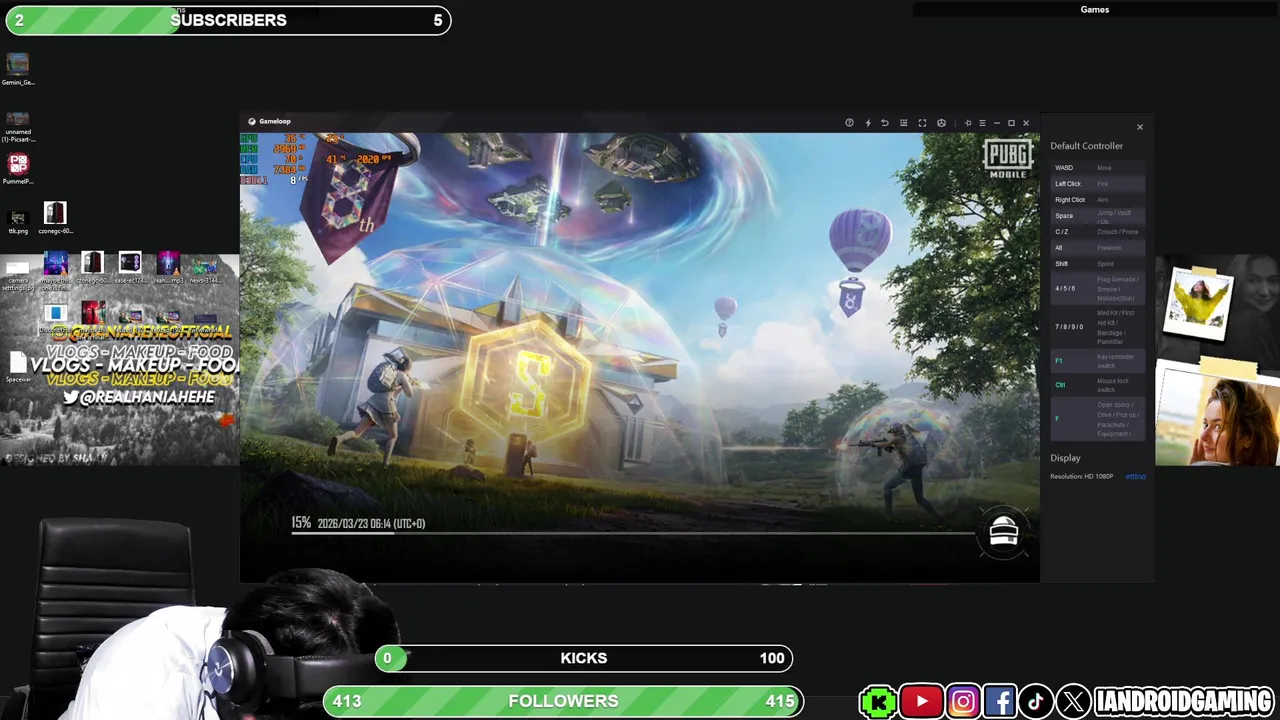Click the rotate back arrow icon in Gameloop
The height and width of the screenshot is (720, 1280).
(885, 123)
